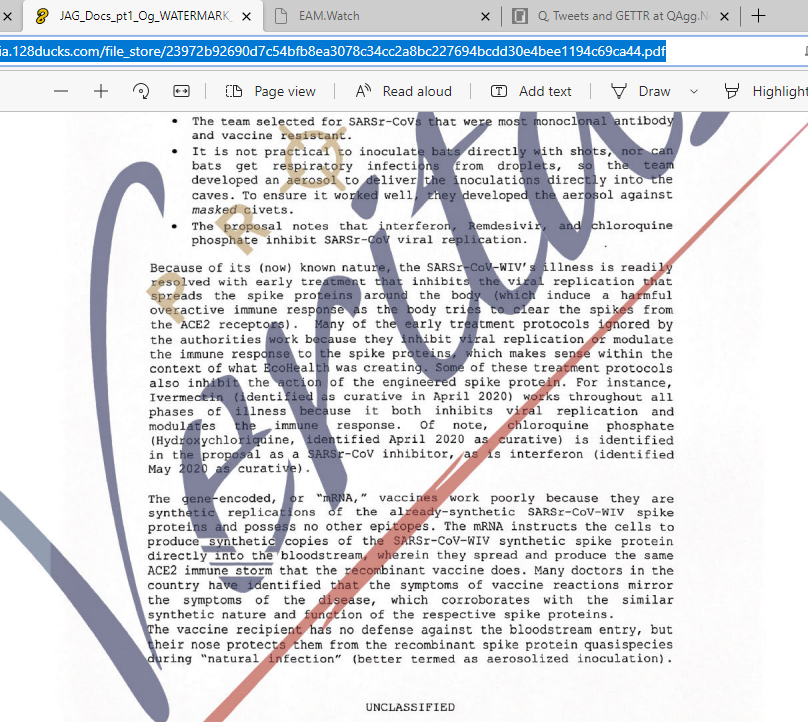Click the italic word 'masked' in bullet
Viewport: 808px width, 722px height.
point(214,210)
